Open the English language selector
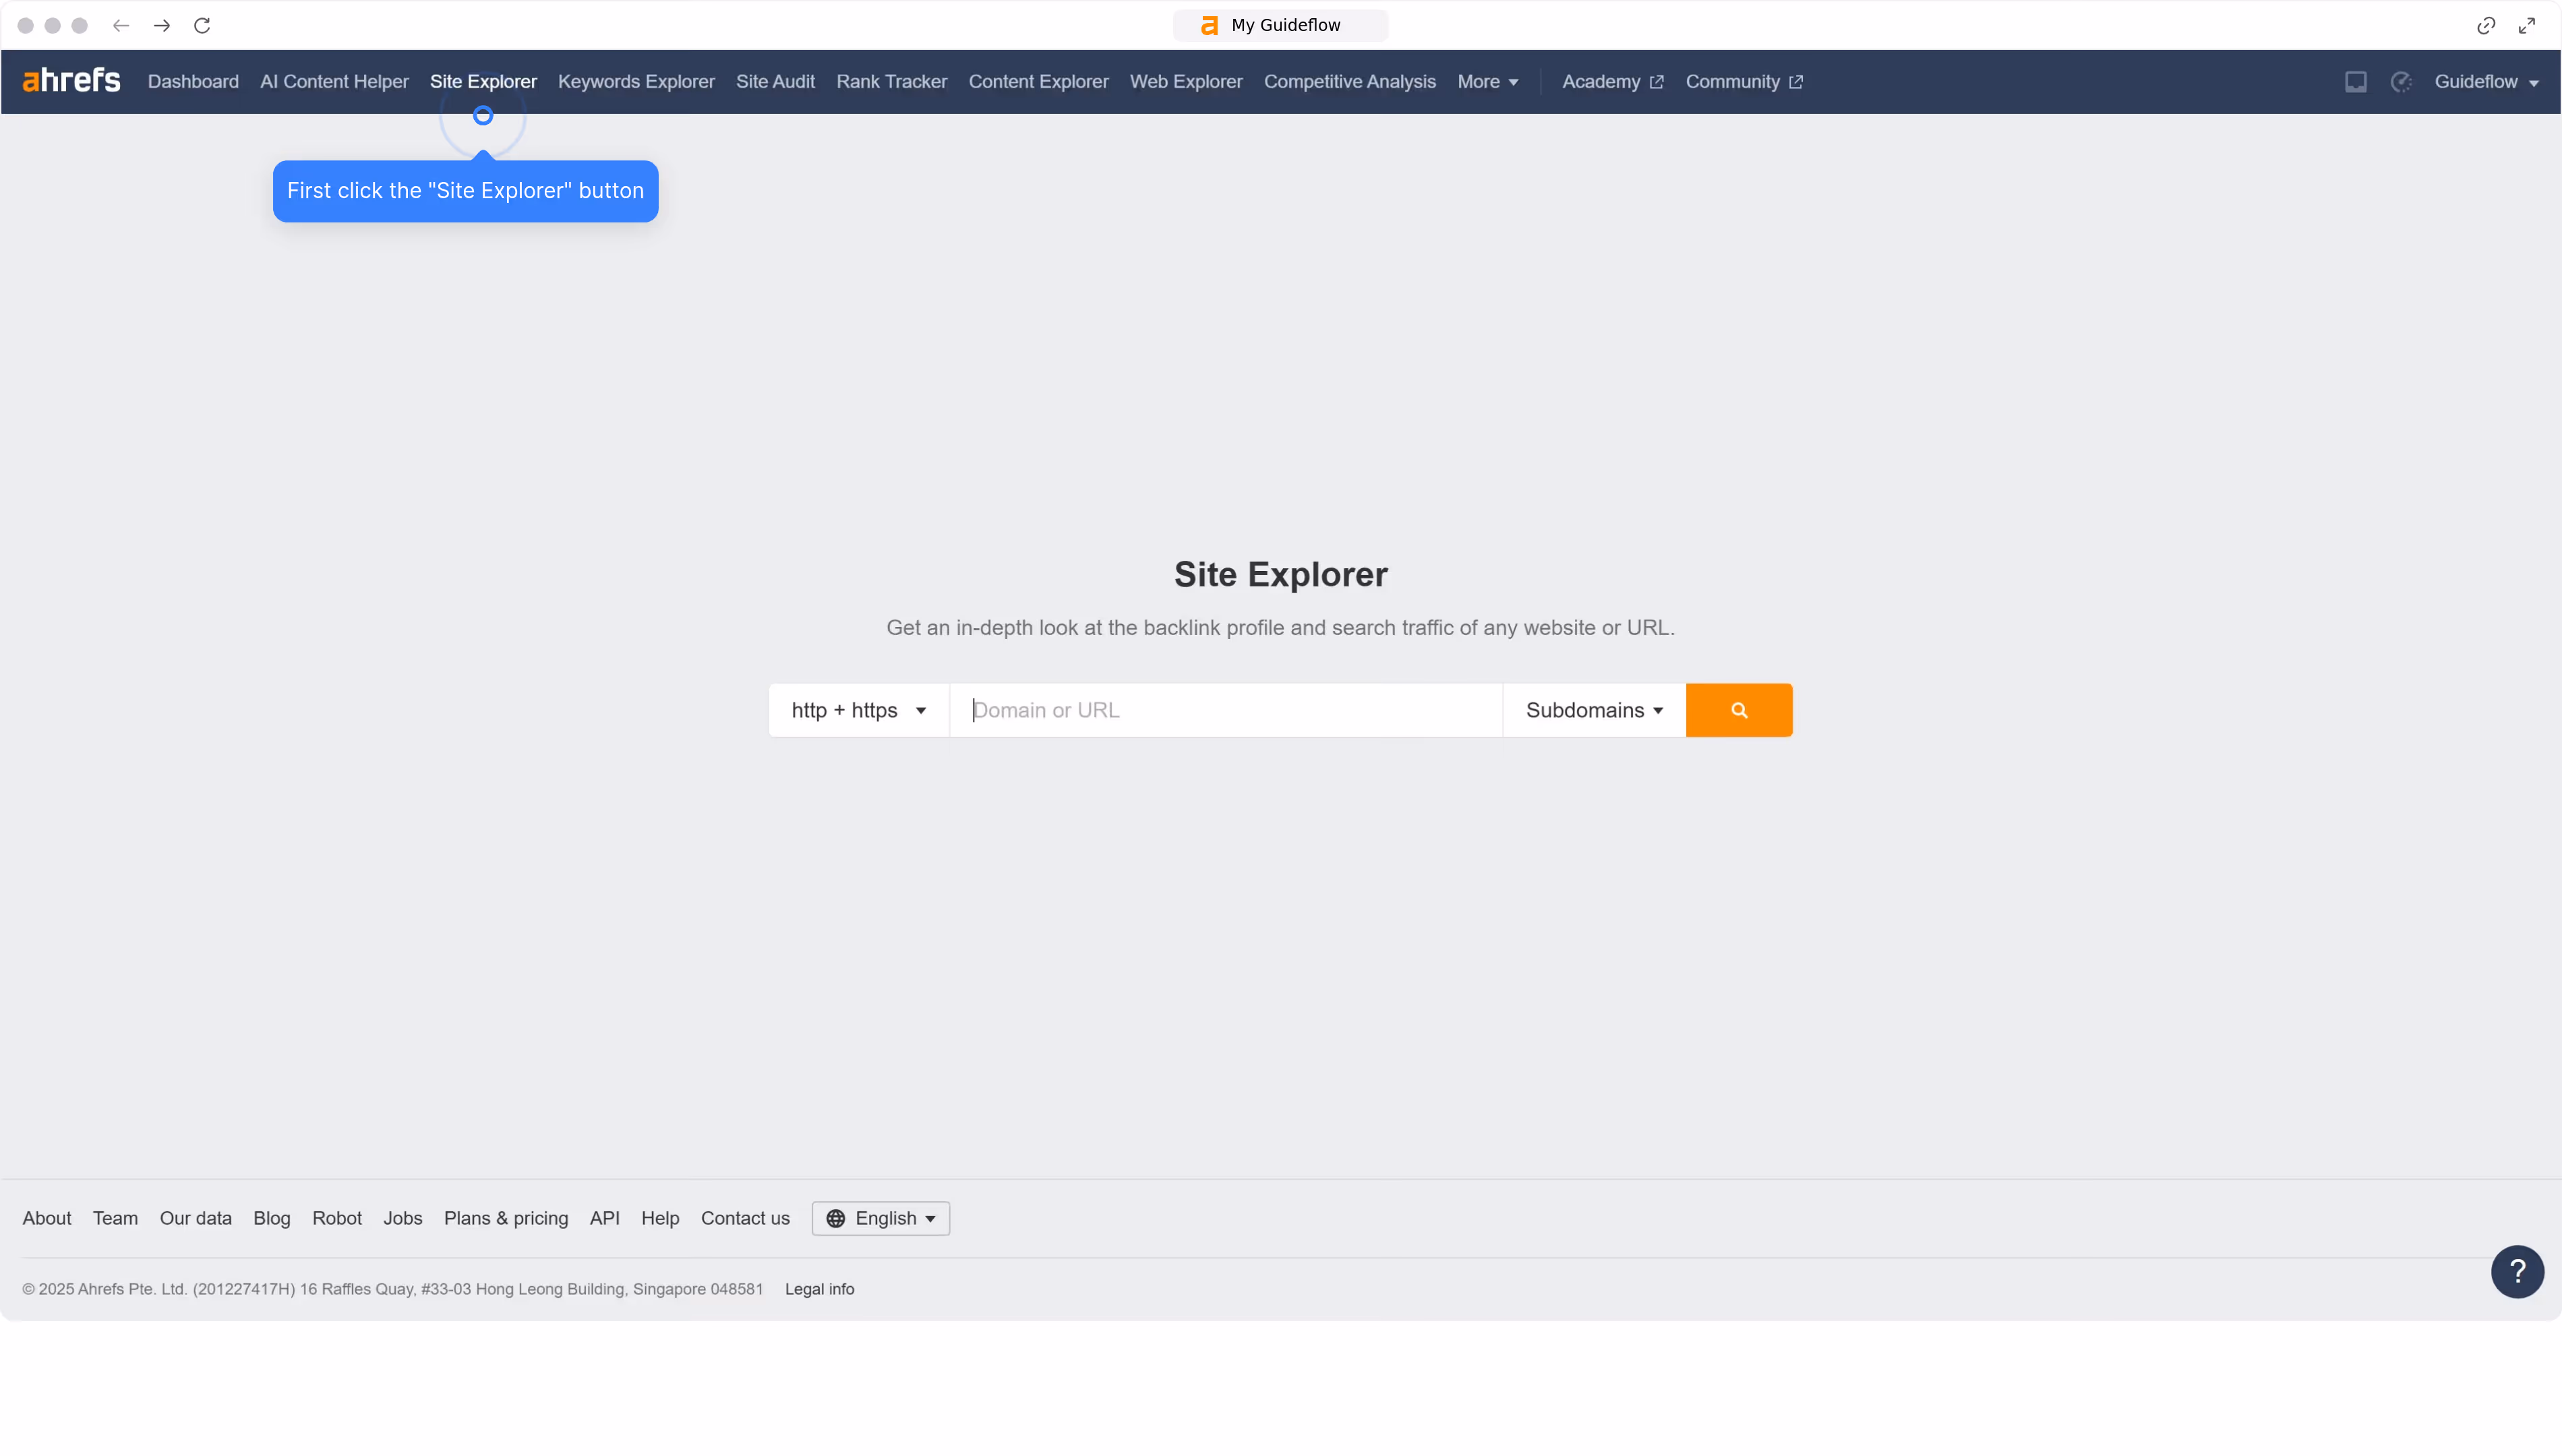 pyautogui.click(x=880, y=1218)
